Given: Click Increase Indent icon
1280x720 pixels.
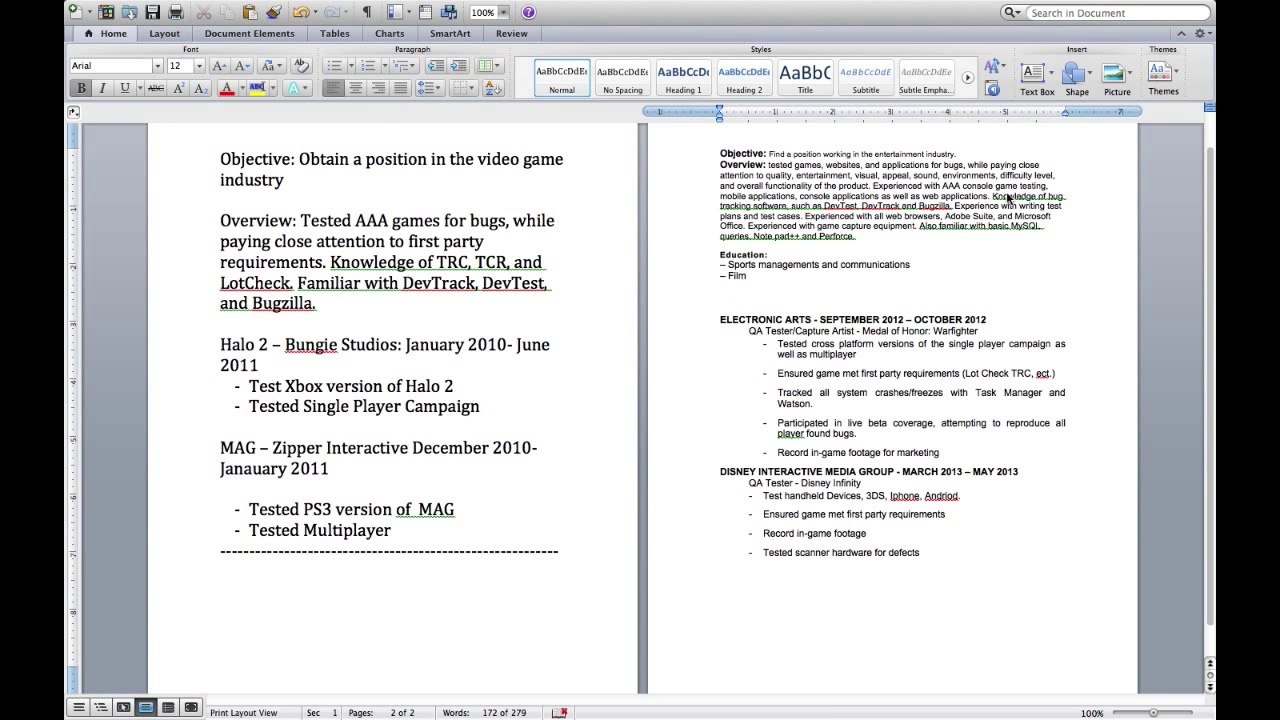Looking at the screenshot, I should click(457, 65).
